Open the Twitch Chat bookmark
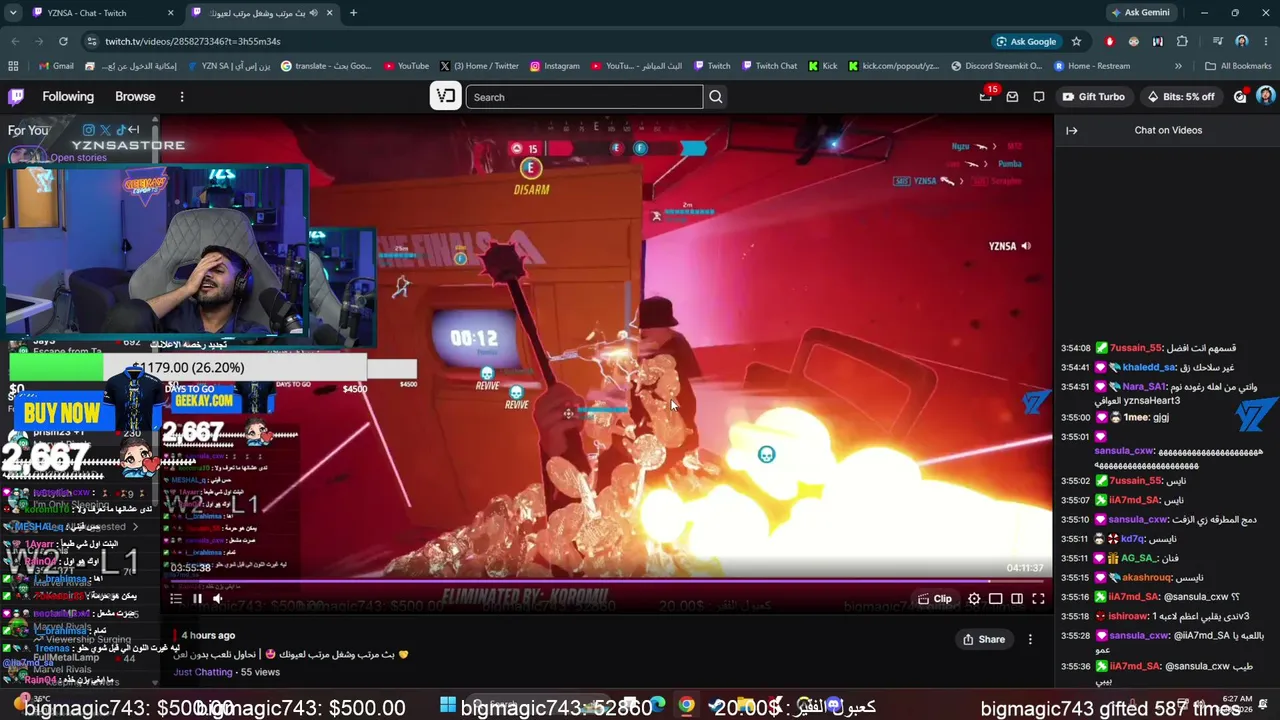The height and width of the screenshot is (720, 1280). coord(769,66)
